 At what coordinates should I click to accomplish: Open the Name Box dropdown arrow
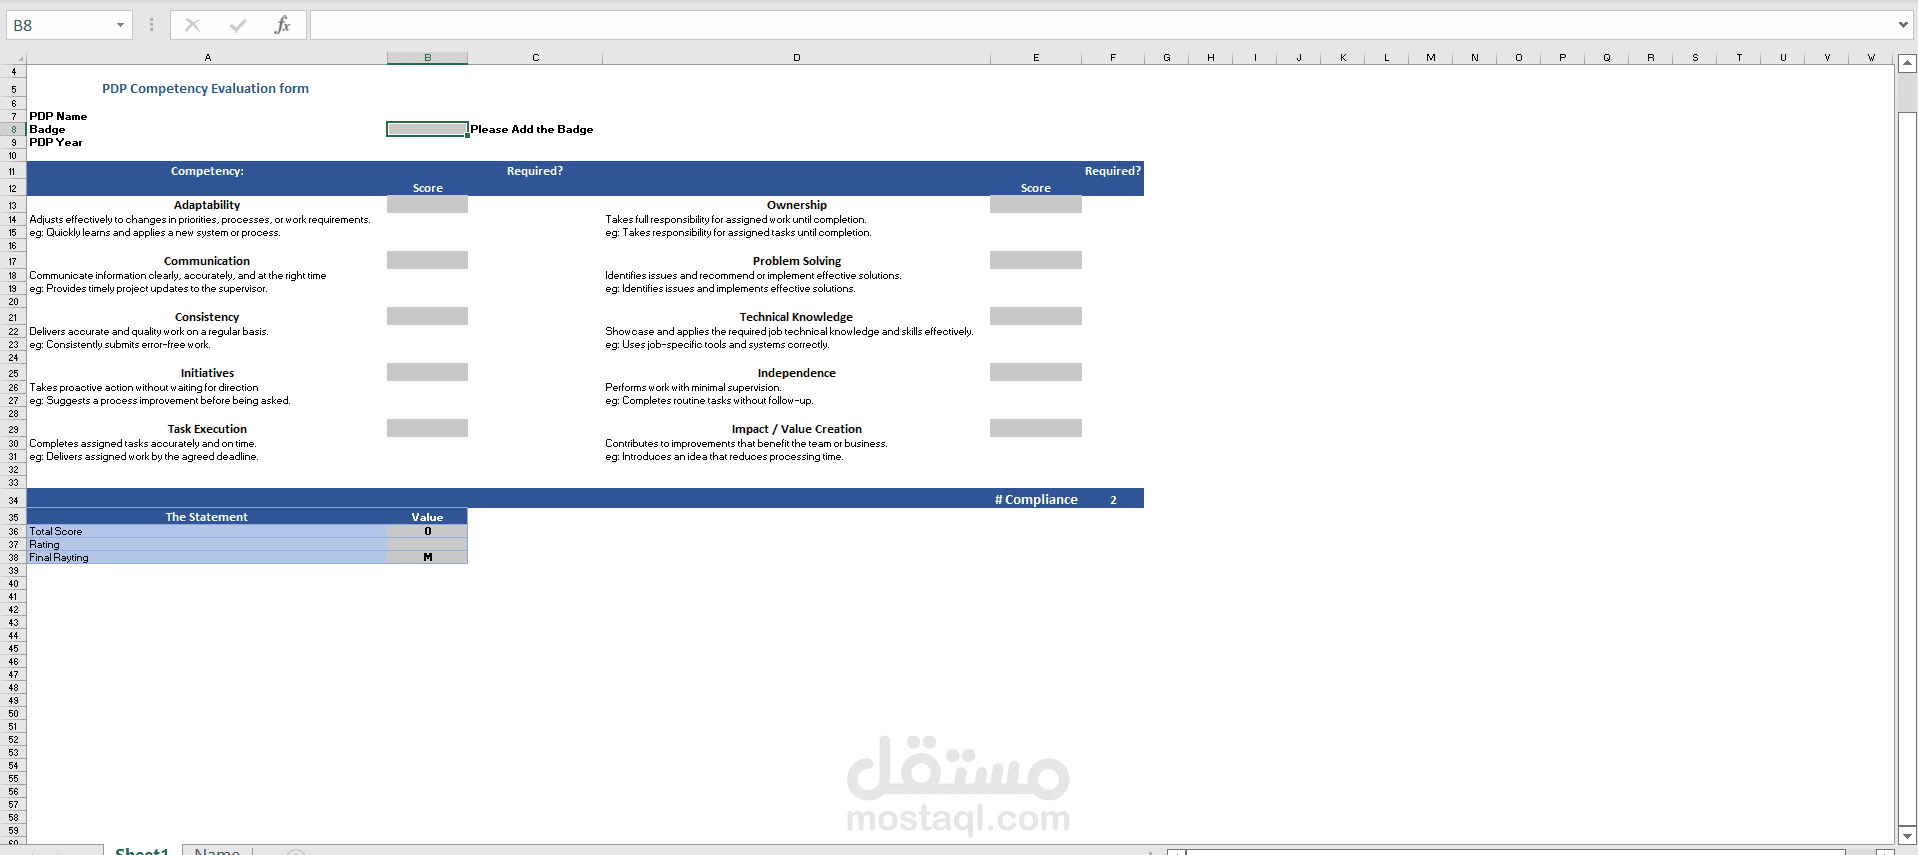[120, 25]
